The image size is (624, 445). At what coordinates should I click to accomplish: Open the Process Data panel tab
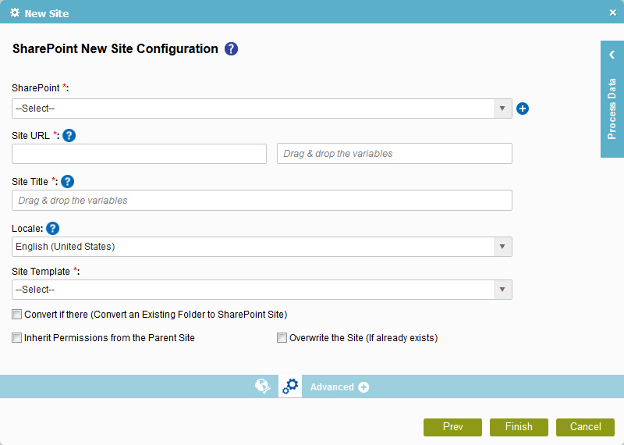click(612, 100)
